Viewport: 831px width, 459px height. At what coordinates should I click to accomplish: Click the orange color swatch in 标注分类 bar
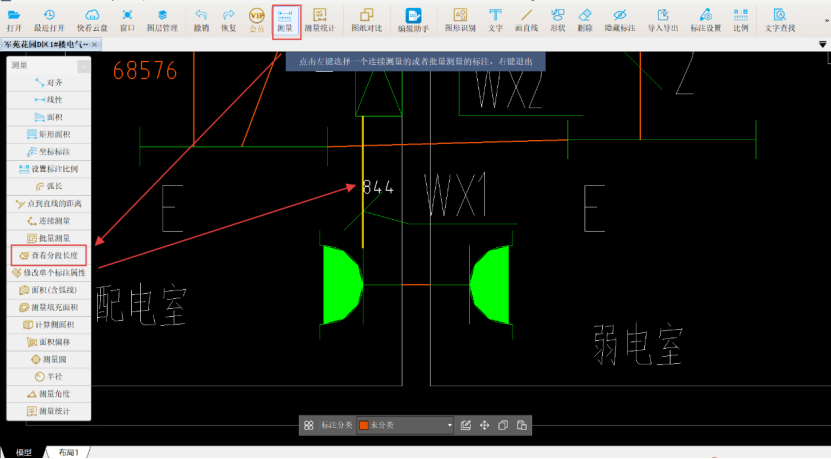[x=364, y=426]
